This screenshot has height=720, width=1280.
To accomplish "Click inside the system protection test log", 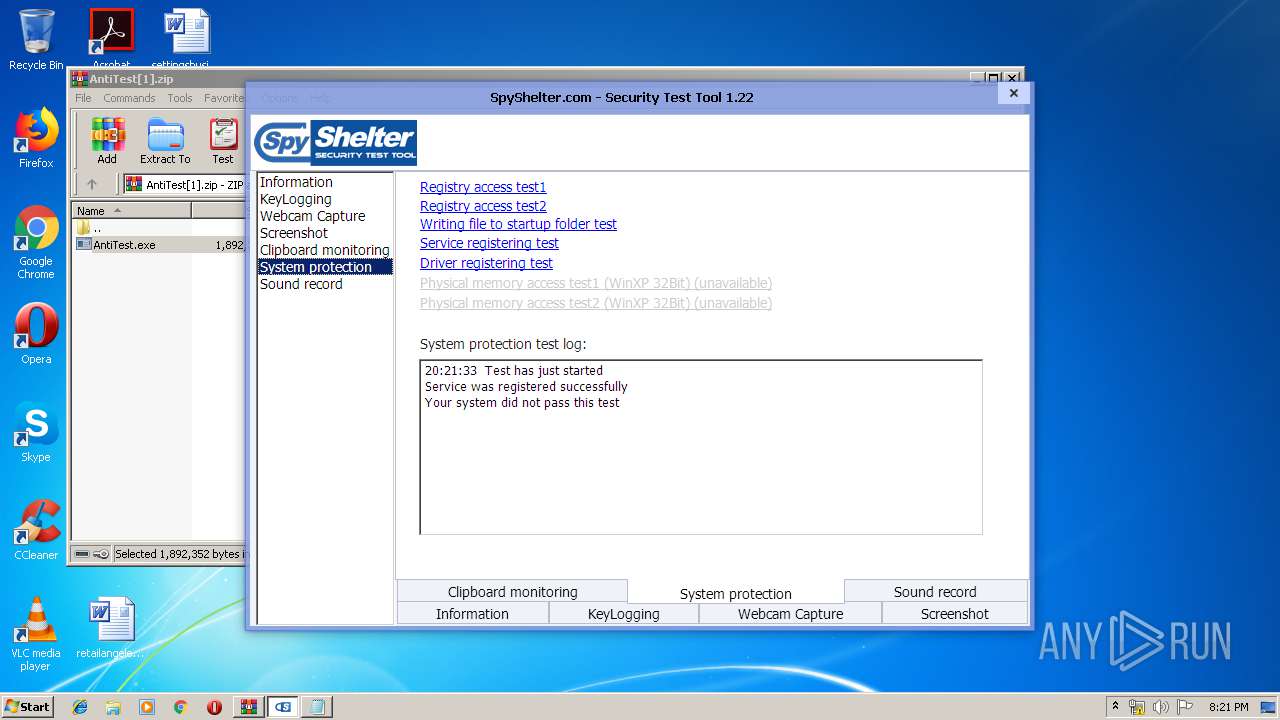I will pos(701,447).
